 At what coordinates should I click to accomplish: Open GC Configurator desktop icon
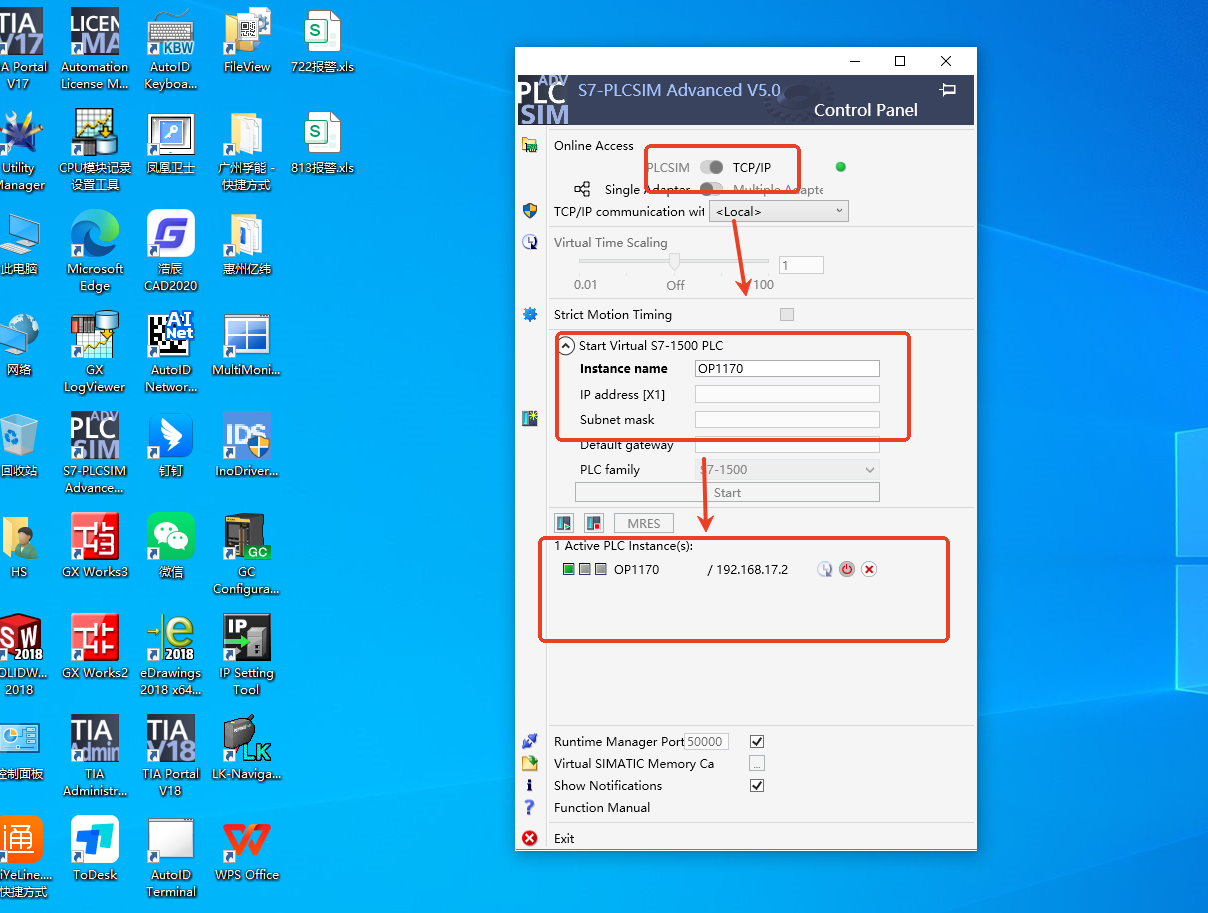247,553
